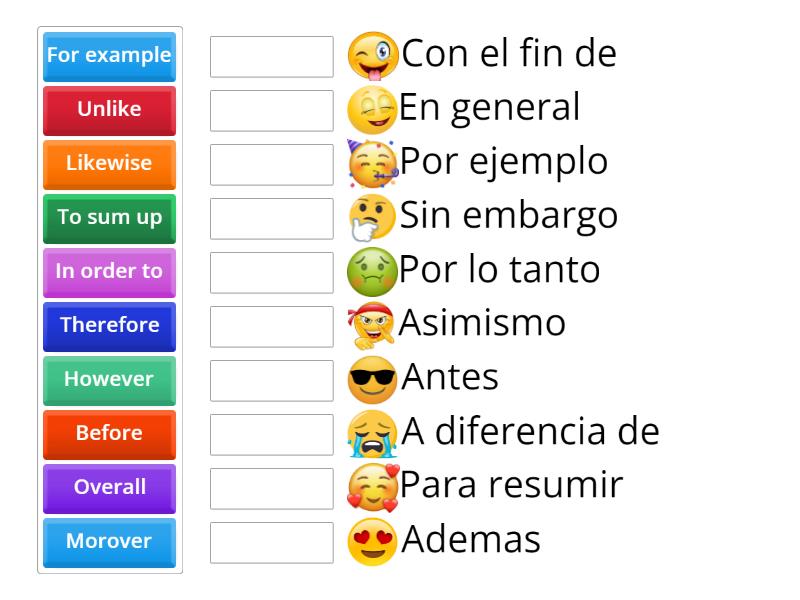Pick the blue 'Therefore' tile

[x=110, y=326]
